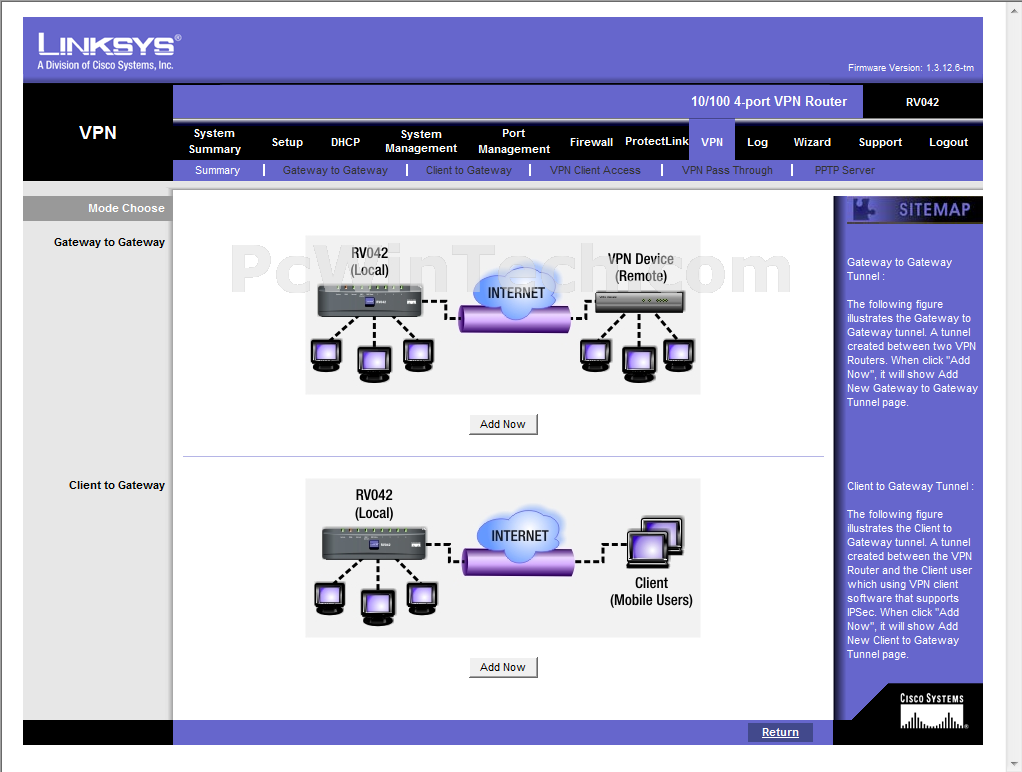Open Gateway to Gateway submenu link
Viewport: 1022px width, 772px height.
(335, 170)
